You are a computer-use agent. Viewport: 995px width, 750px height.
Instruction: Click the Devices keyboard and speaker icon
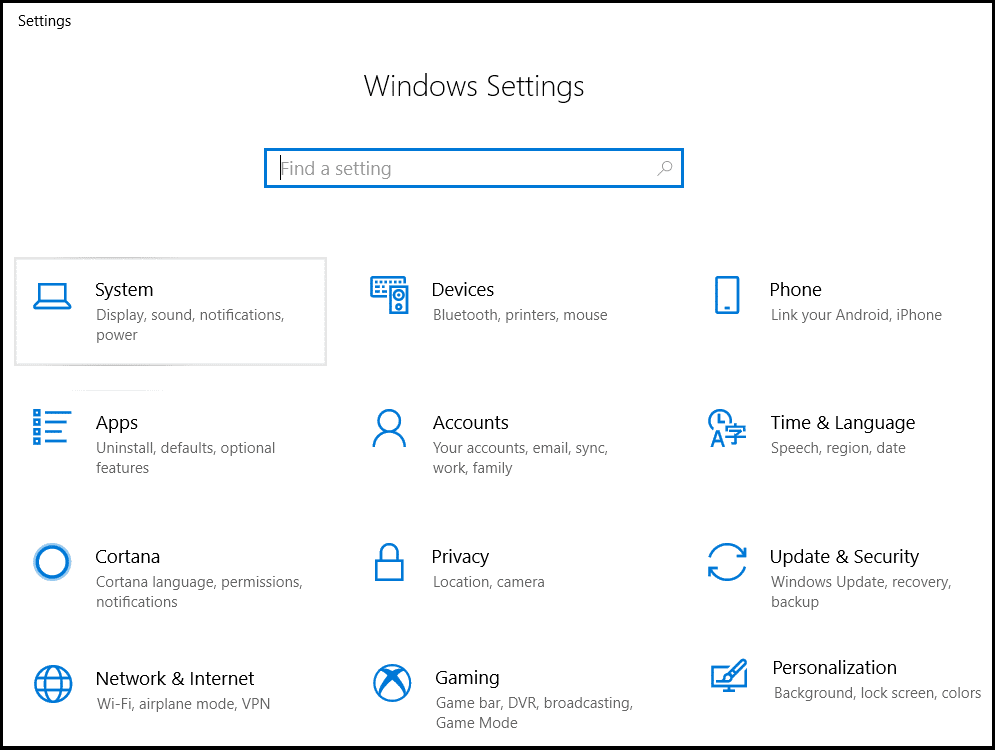pos(389,294)
